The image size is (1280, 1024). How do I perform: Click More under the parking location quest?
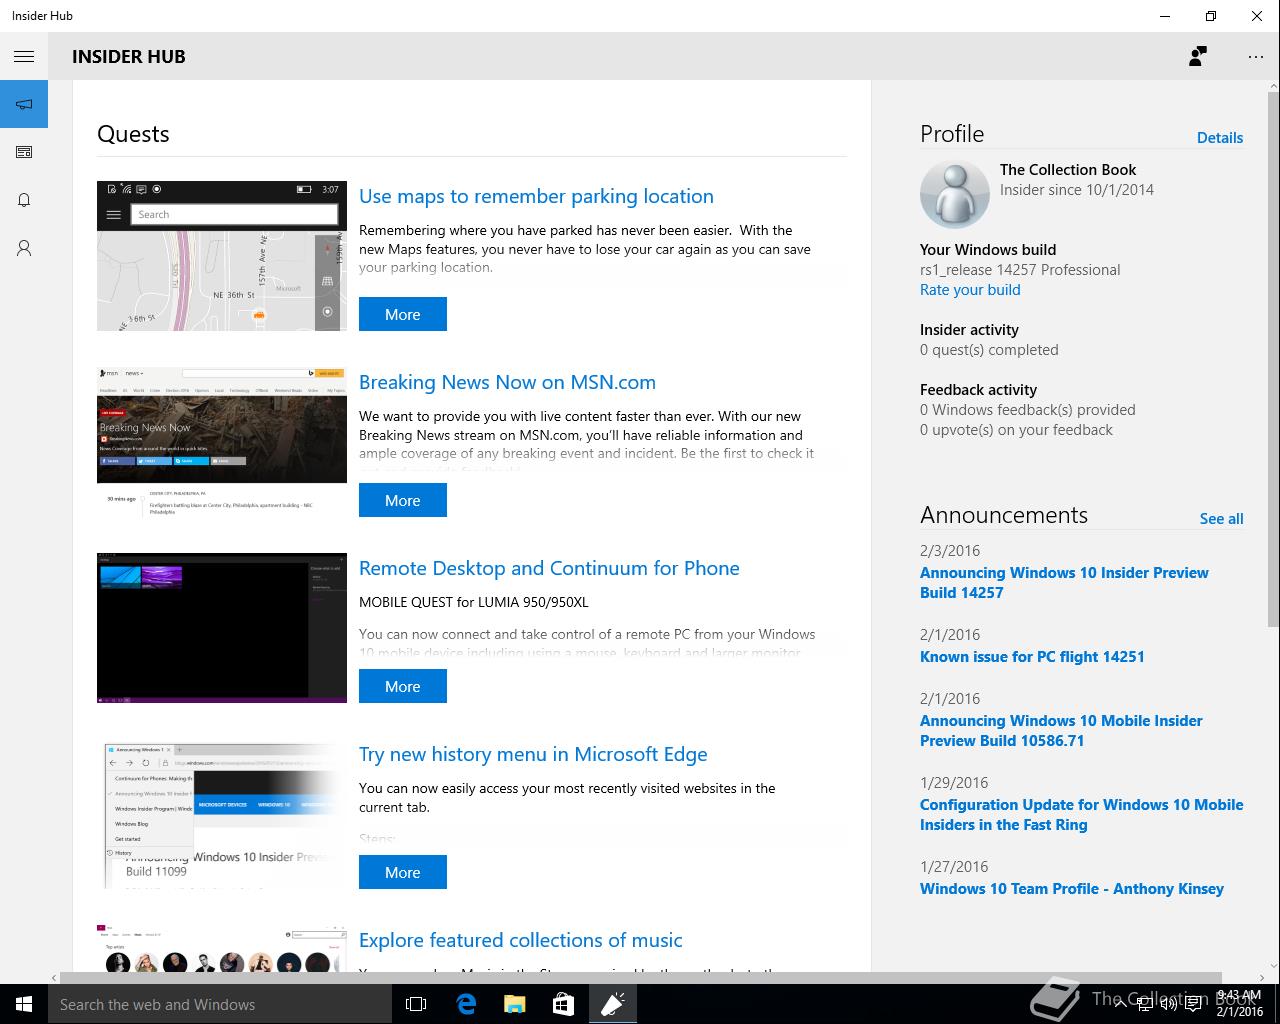point(403,314)
